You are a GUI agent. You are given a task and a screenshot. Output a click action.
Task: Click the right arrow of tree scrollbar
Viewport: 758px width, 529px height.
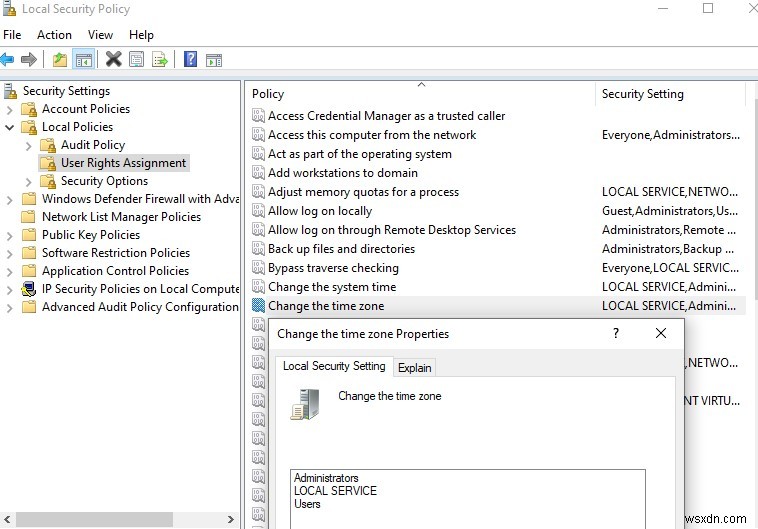(231, 520)
